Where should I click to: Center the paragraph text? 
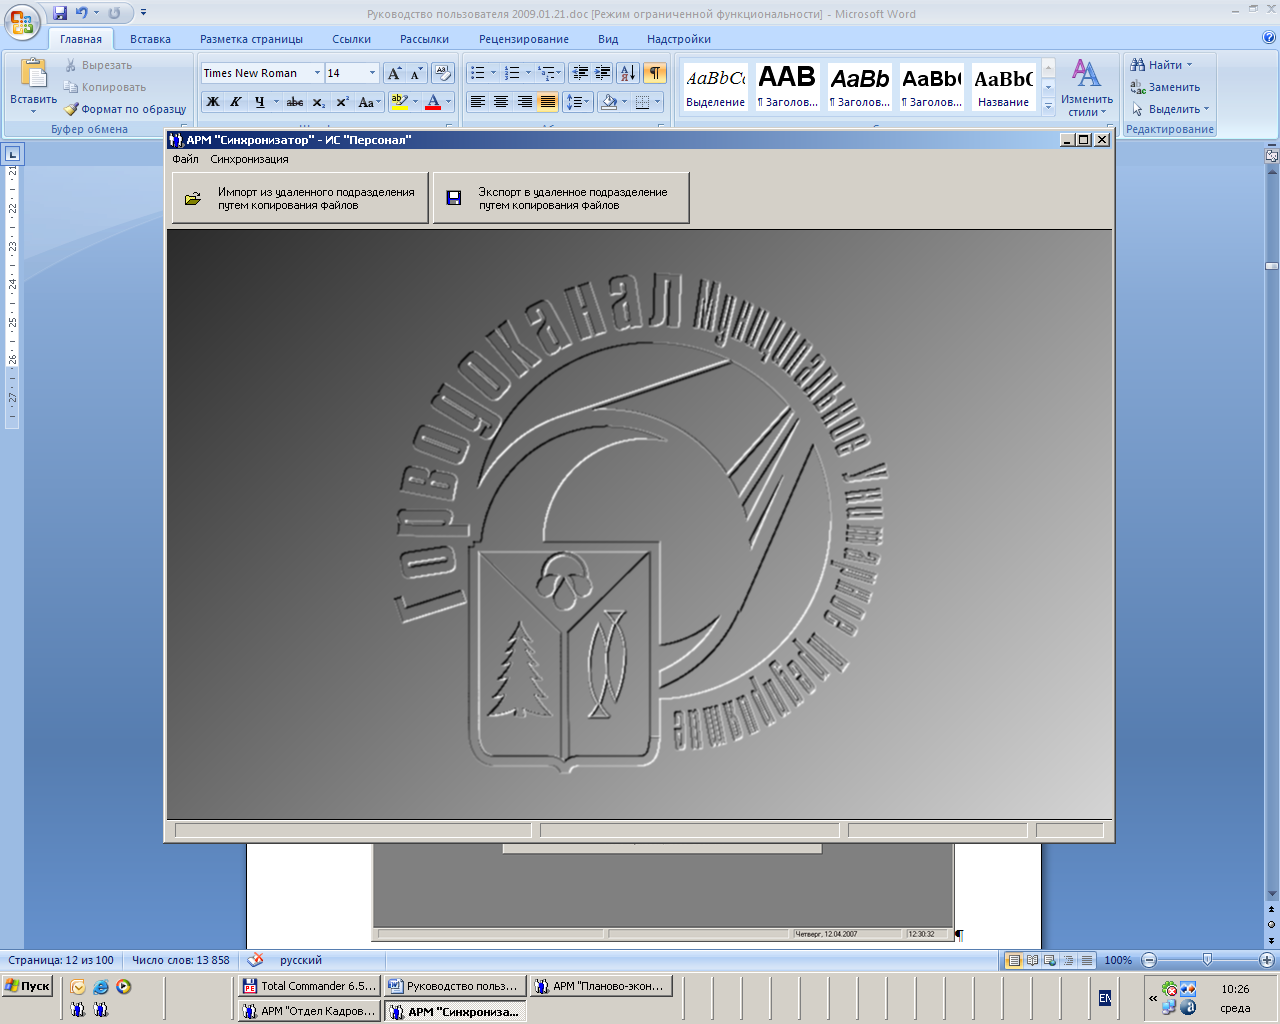click(501, 102)
